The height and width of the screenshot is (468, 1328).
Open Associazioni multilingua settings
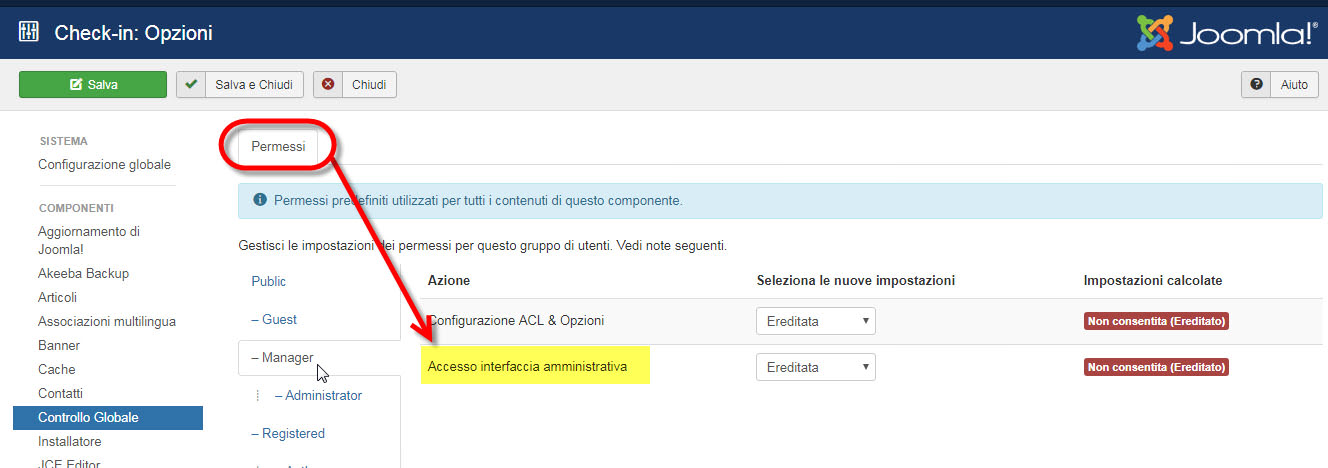click(x=107, y=321)
